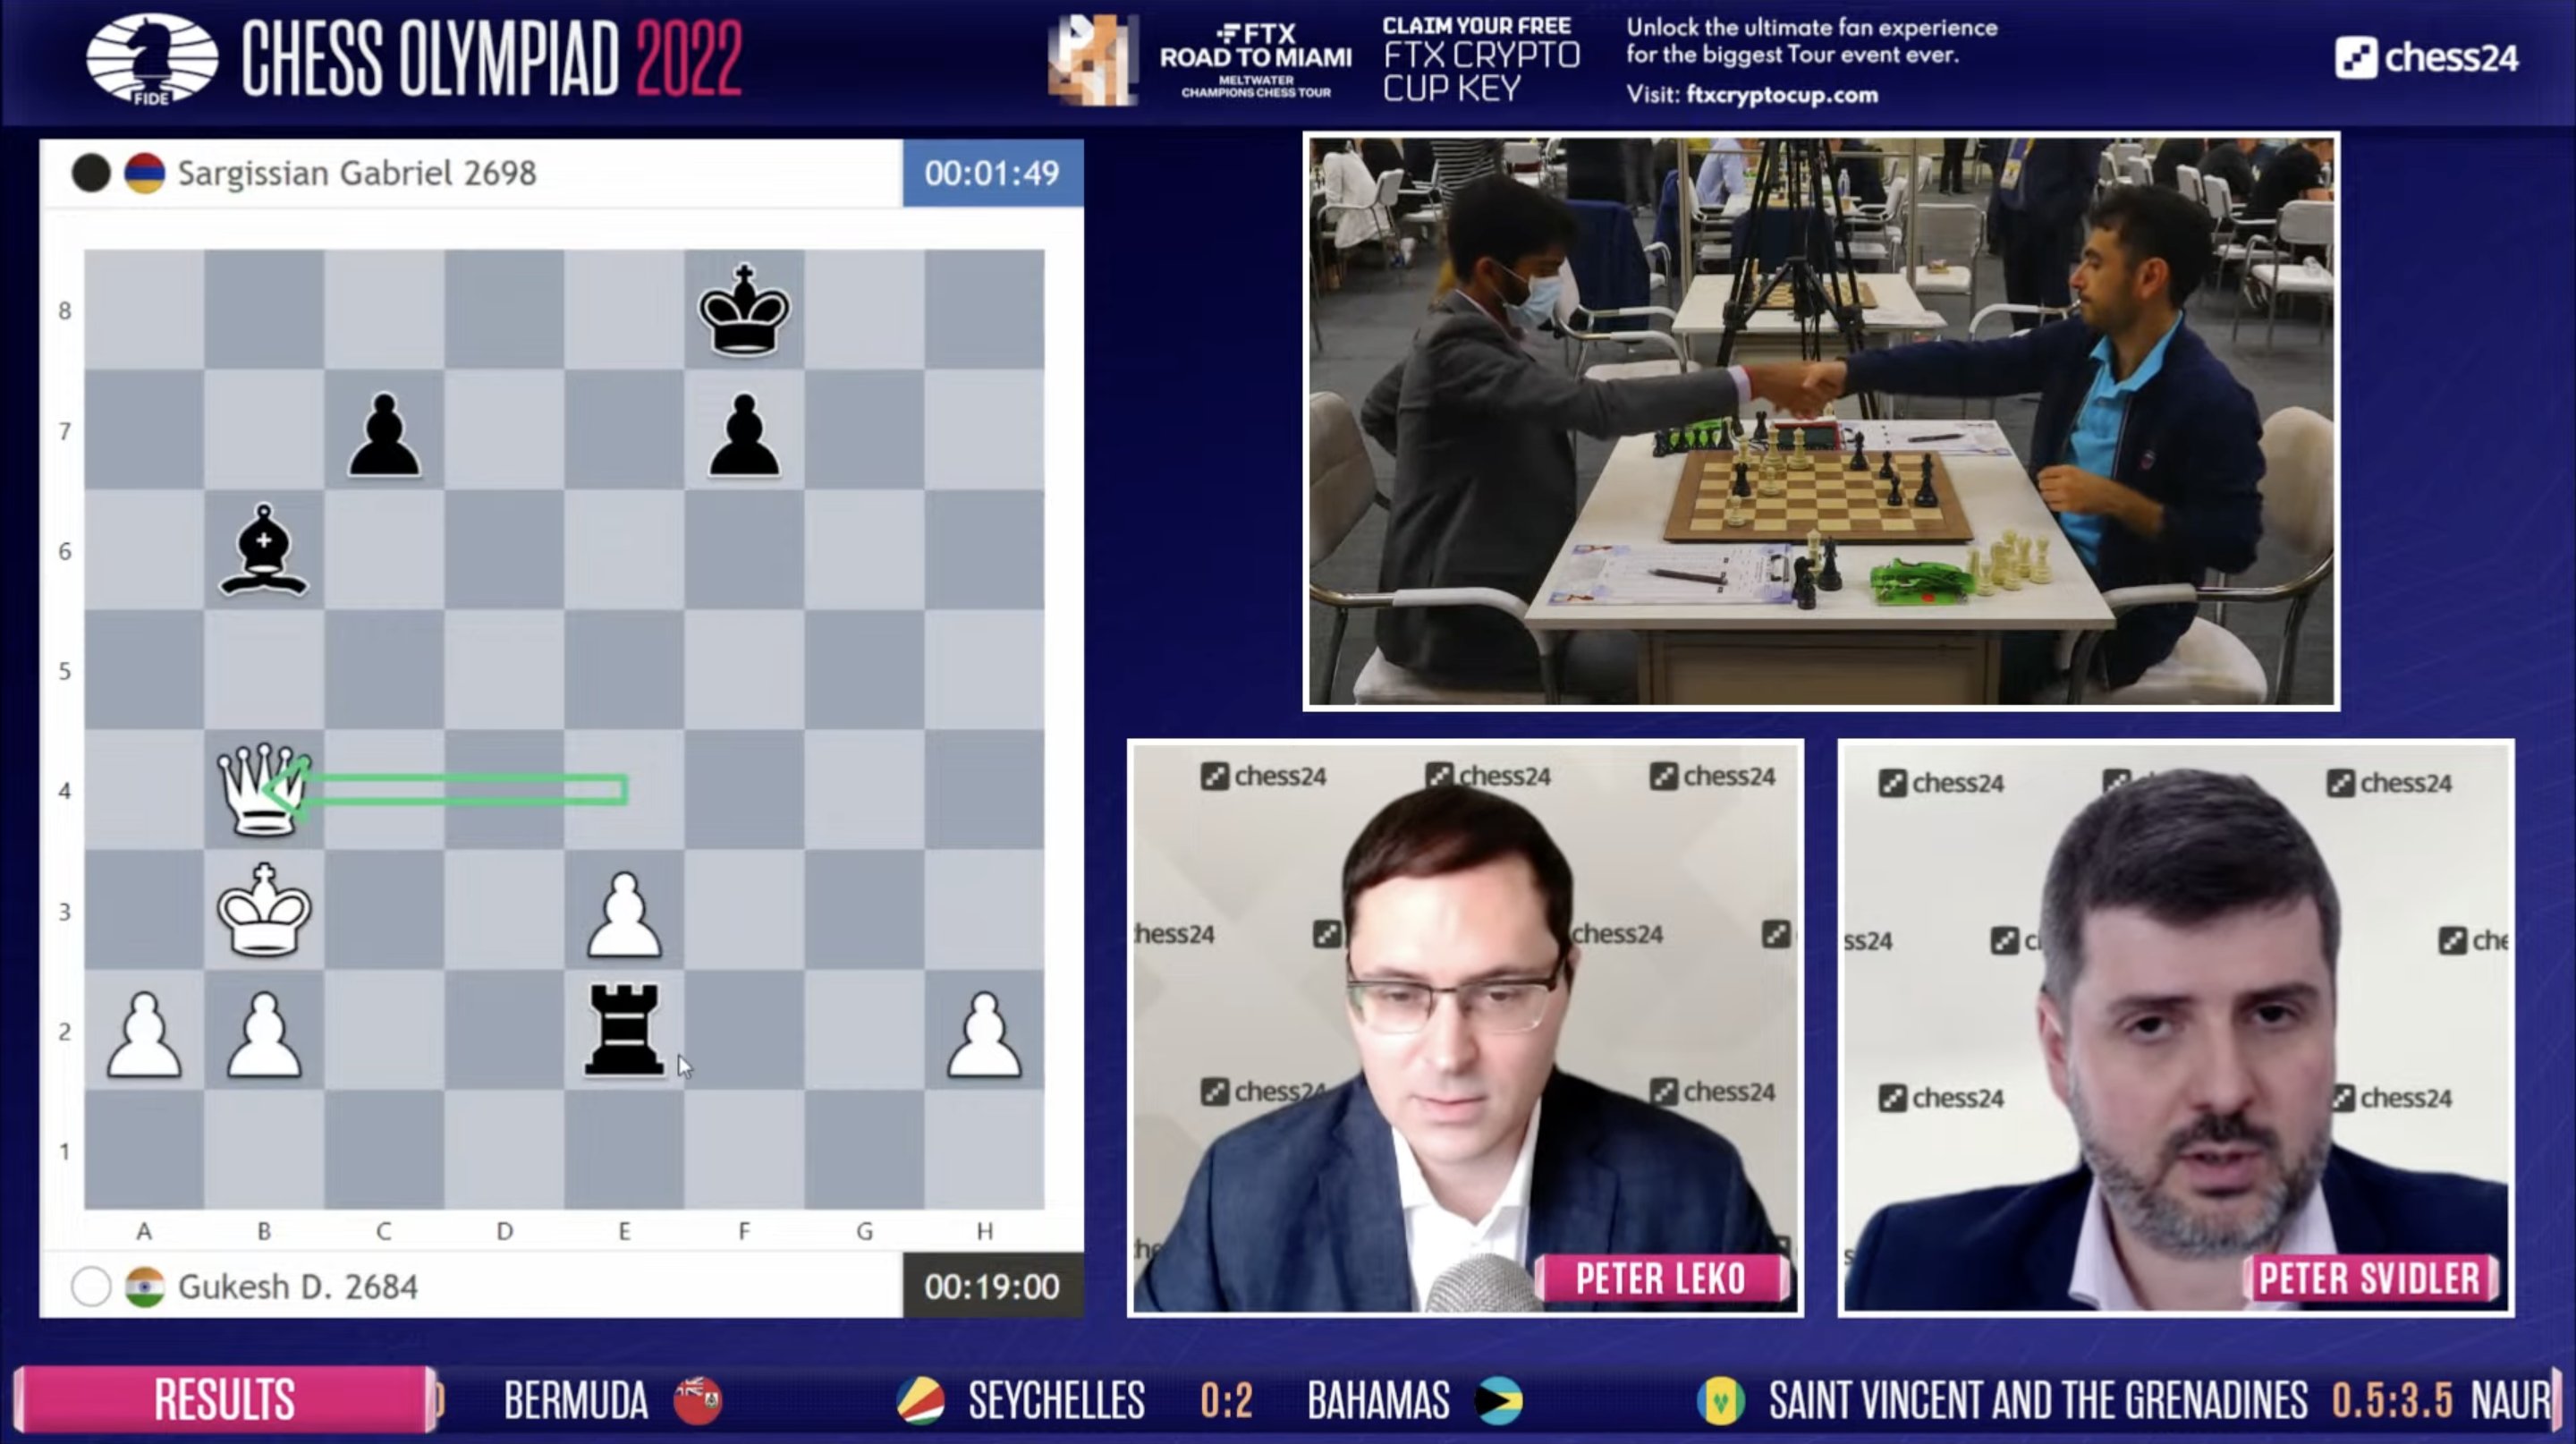Click the ftxcryptocup.com link
Screen dimensions: 2576x1444
click(1782, 95)
